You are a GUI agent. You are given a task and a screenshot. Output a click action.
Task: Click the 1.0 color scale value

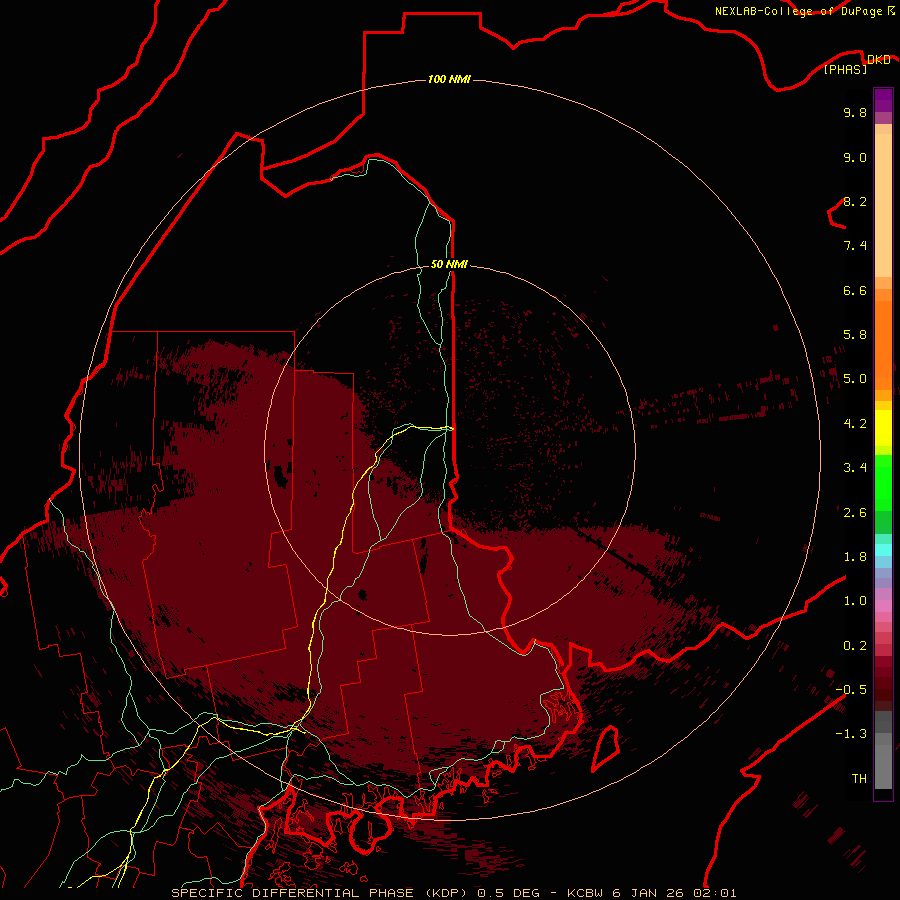click(855, 601)
